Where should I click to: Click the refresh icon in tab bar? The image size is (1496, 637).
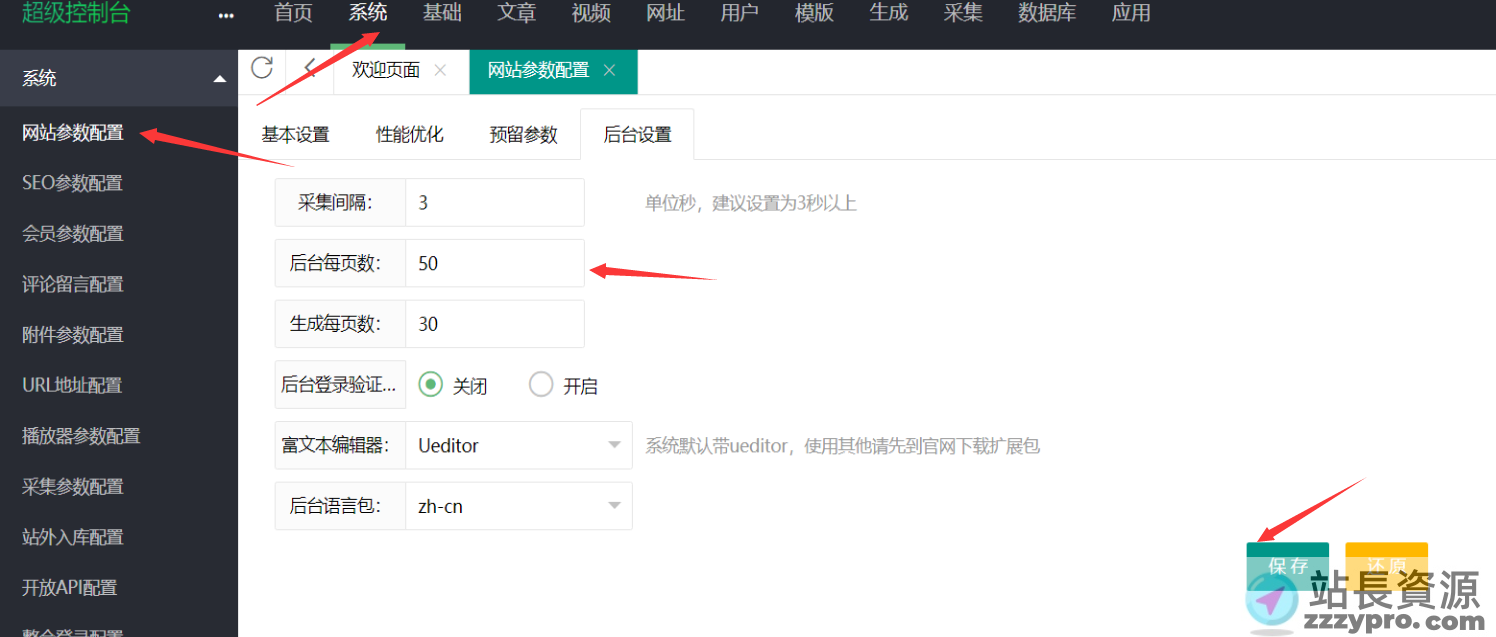click(x=262, y=68)
